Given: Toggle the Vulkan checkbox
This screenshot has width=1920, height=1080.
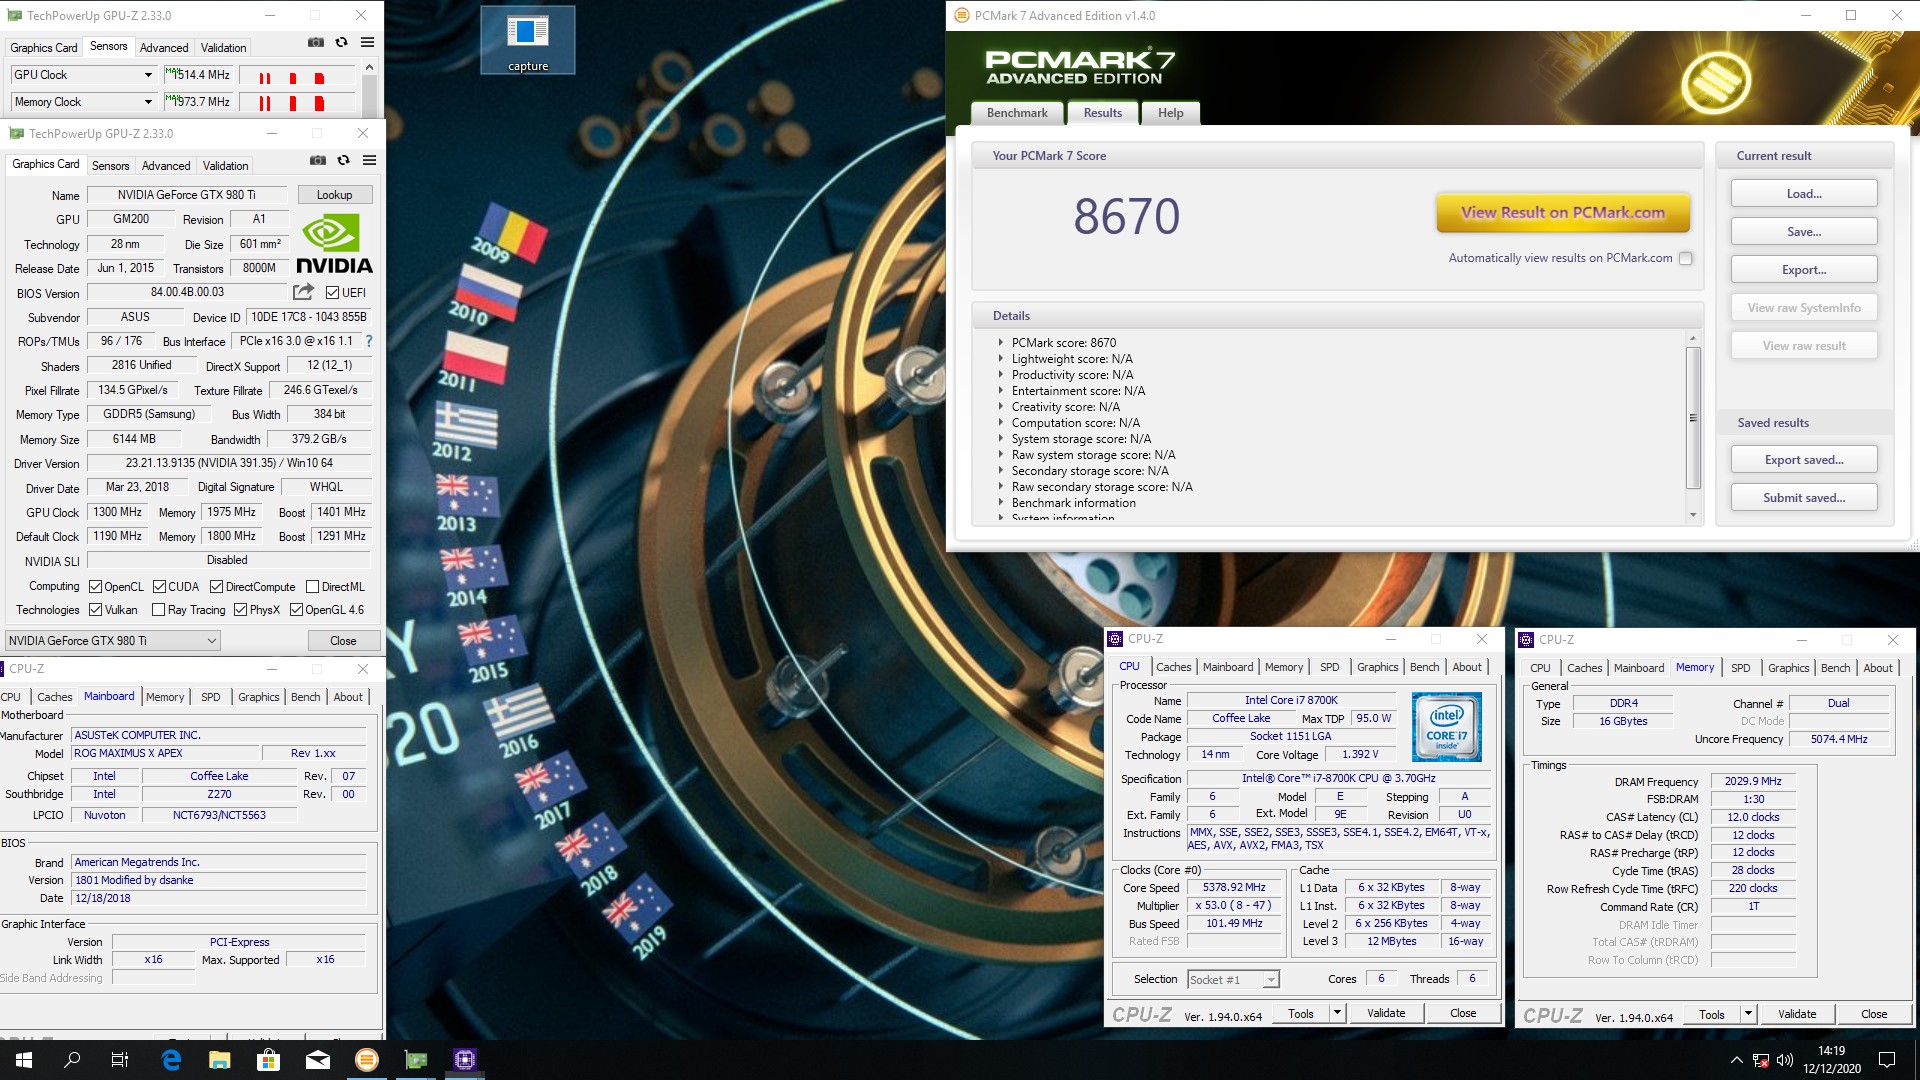Looking at the screenshot, I should [x=96, y=610].
